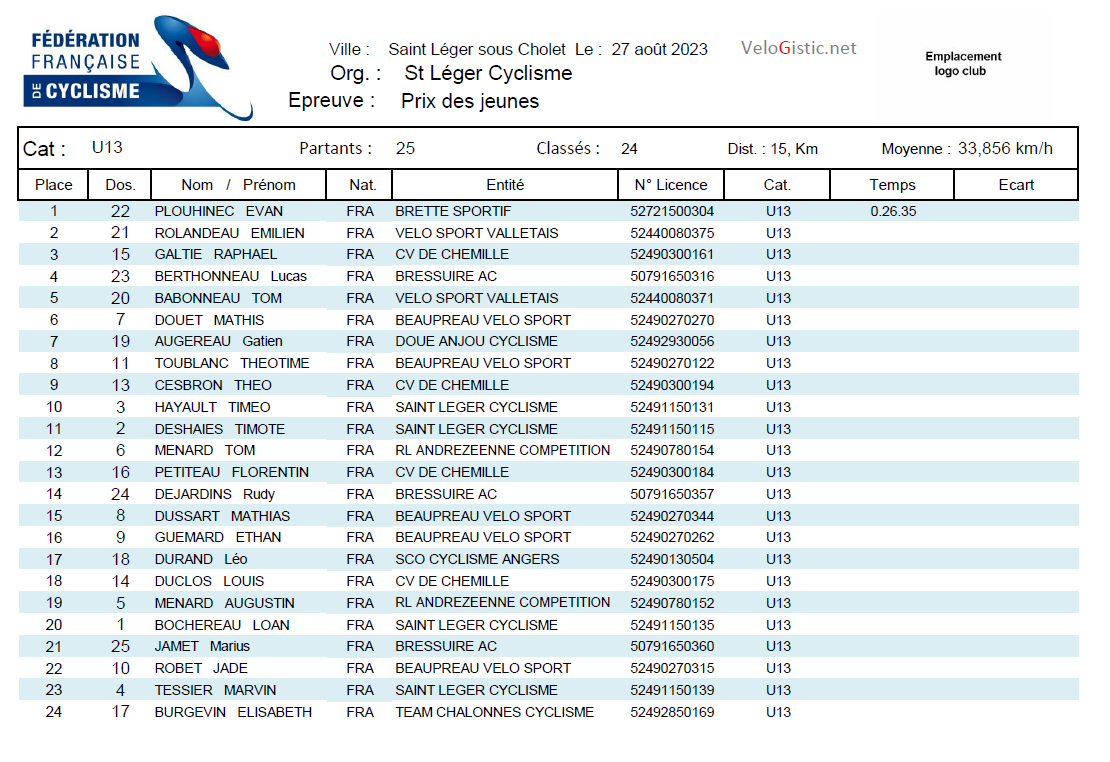1110x762 pixels.
Task: Click the entity BRESSUIRE AC for JAMET Marius
Action: [446, 647]
